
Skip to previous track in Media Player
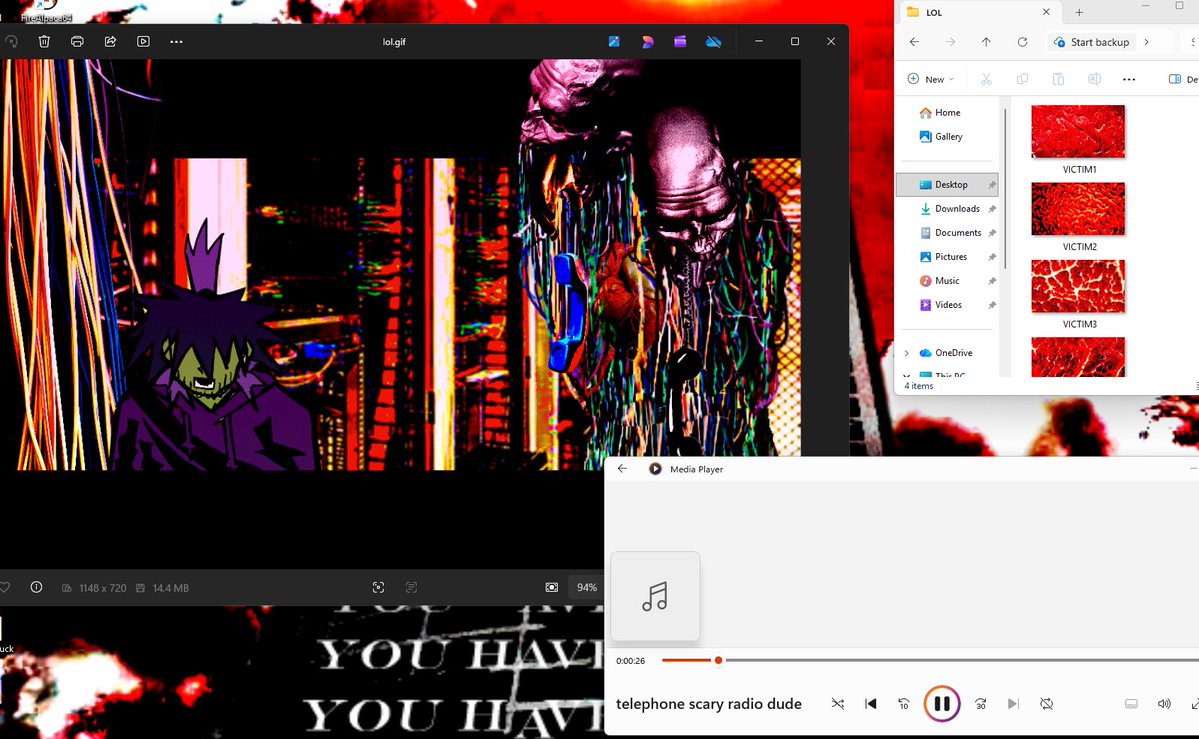pyautogui.click(x=871, y=704)
